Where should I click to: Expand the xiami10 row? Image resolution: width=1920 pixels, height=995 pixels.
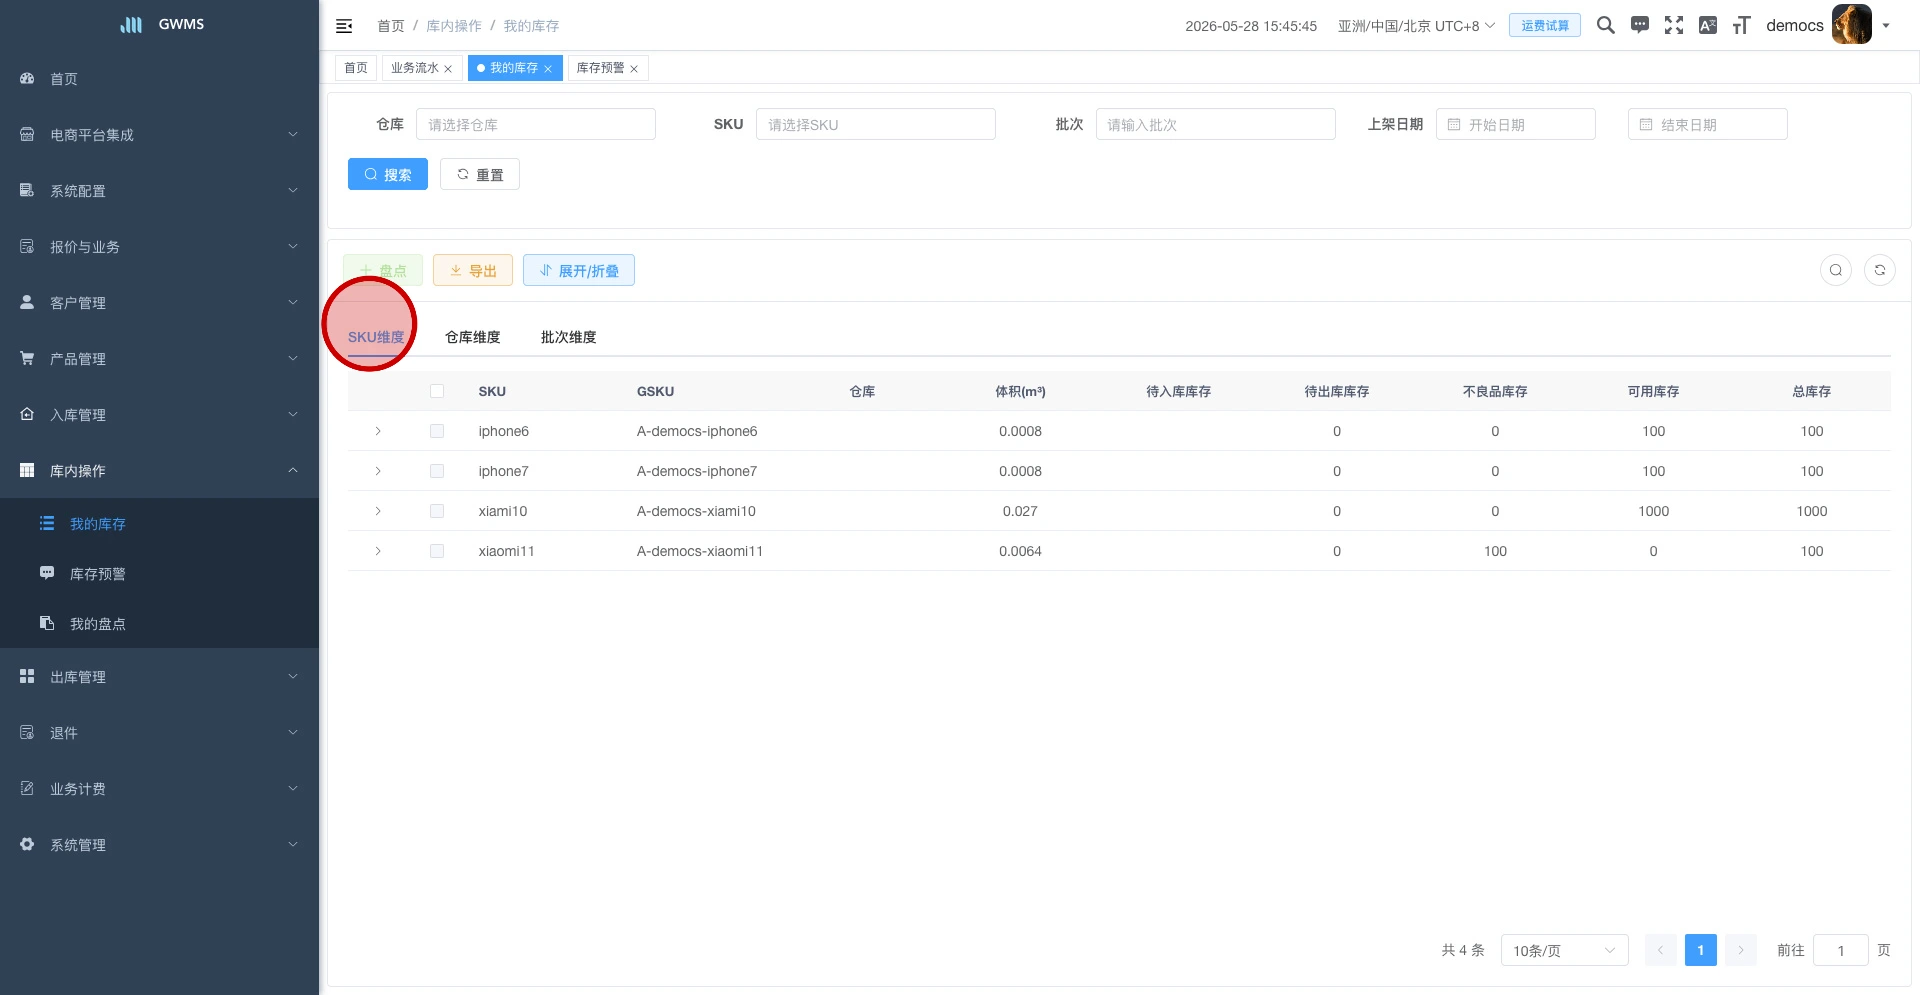[378, 511]
